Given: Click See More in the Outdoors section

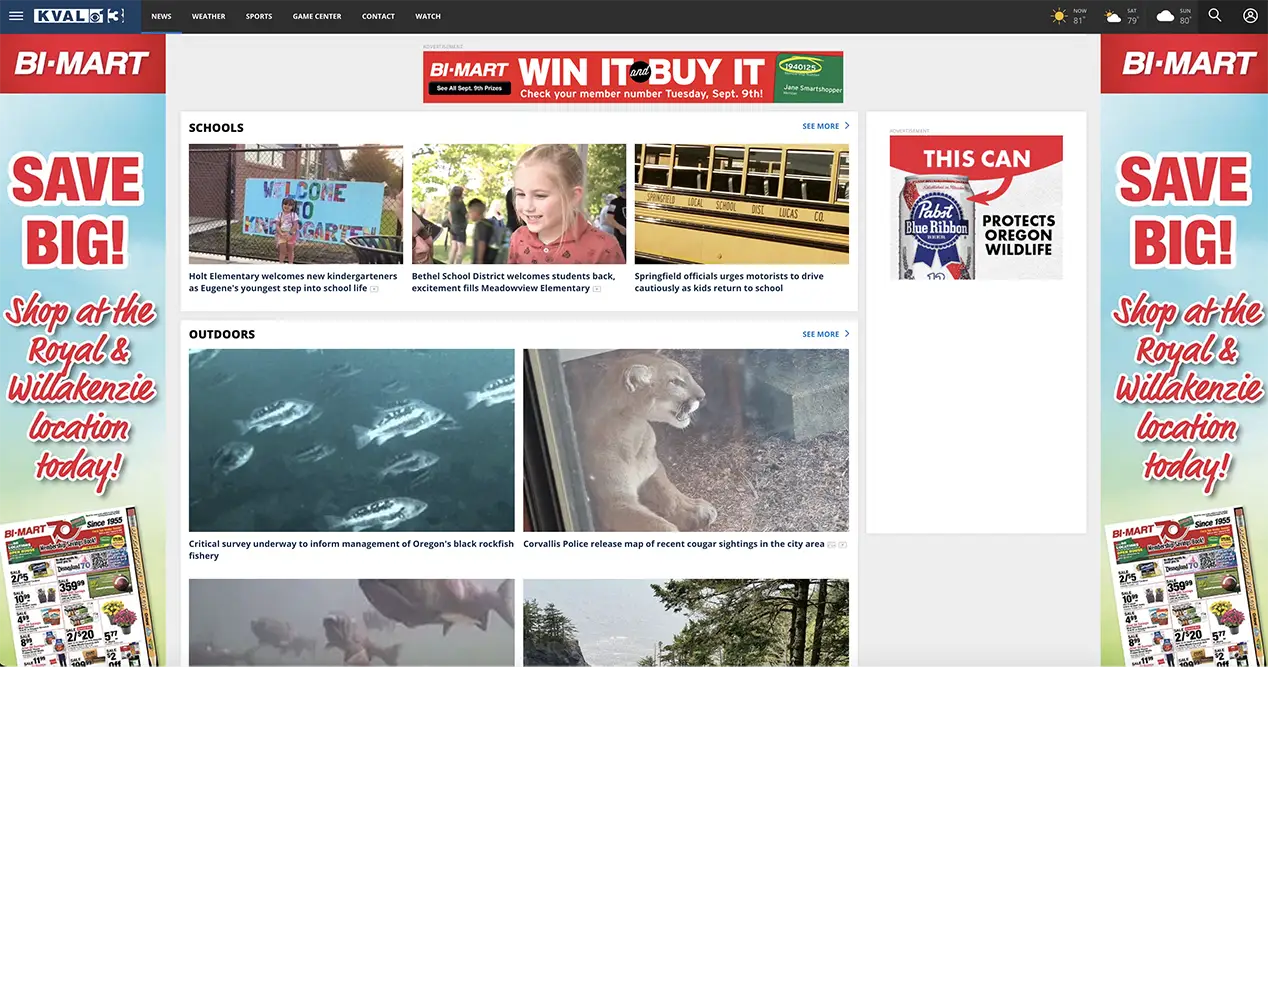Looking at the screenshot, I should pos(820,334).
